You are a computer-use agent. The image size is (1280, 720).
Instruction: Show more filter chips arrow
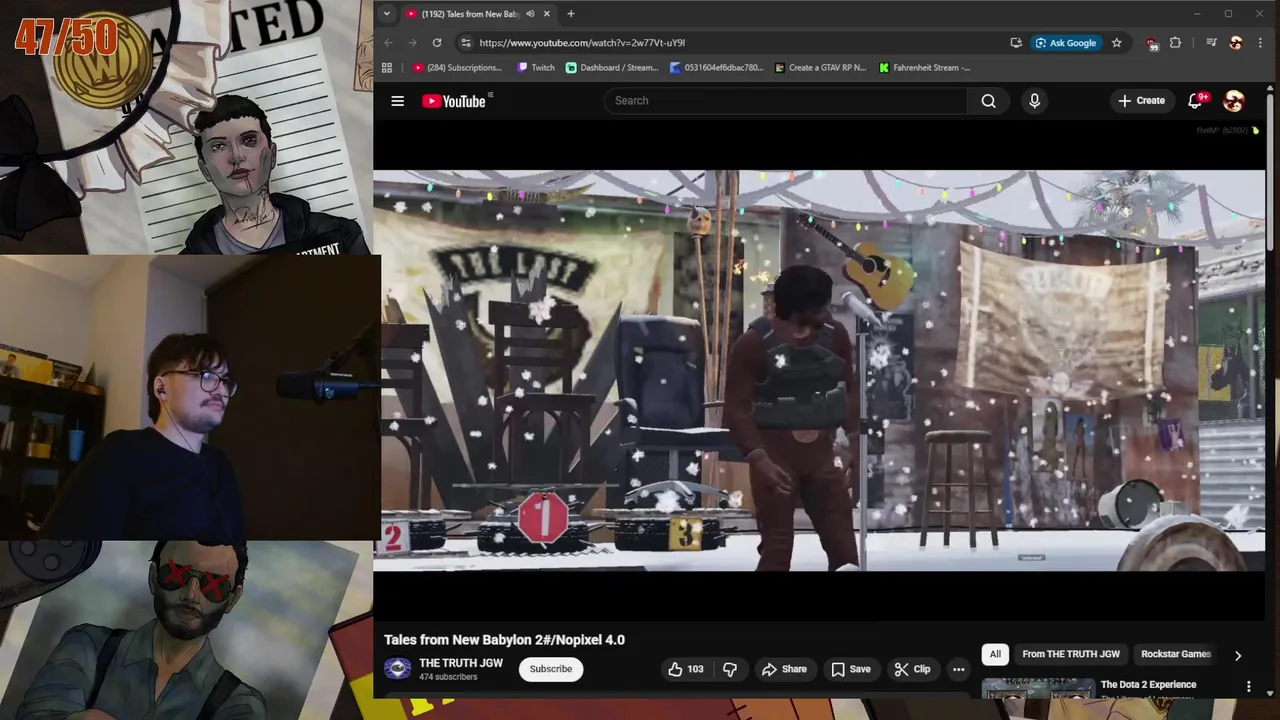pos(1238,655)
